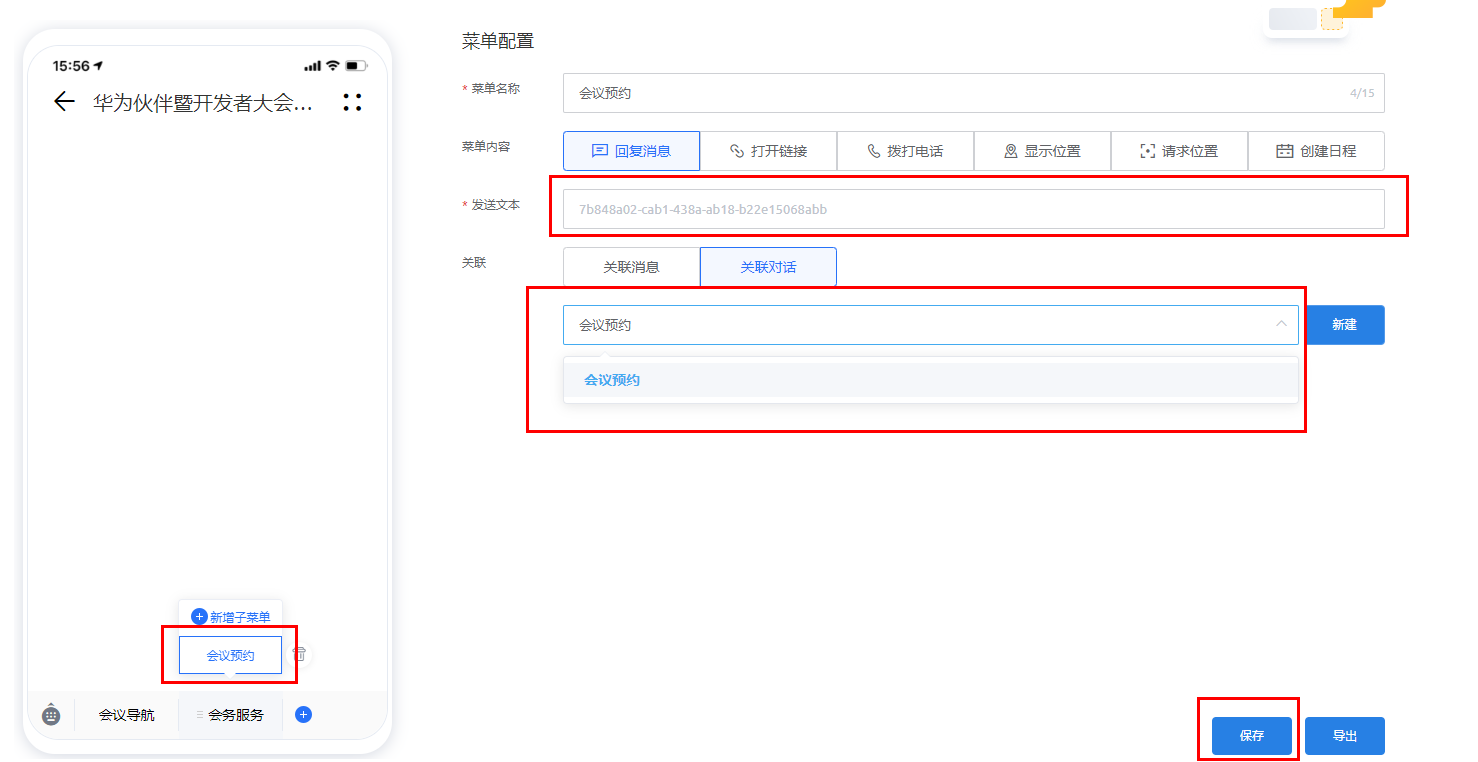Click the 发送文本 input field
The width and height of the screenshot is (1478, 762).
click(974, 209)
